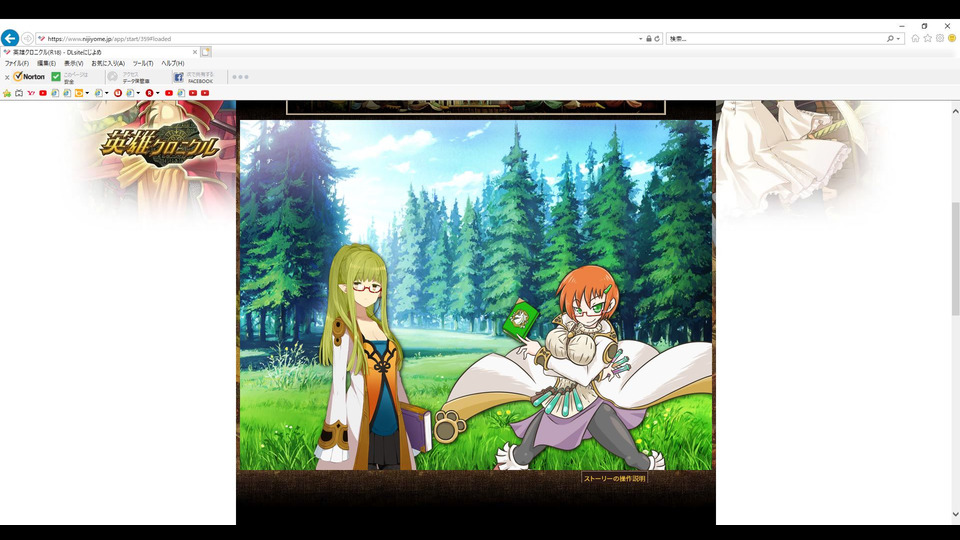
Task: Open the ヘルプ(H) menu
Action: [x=173, y=63]
